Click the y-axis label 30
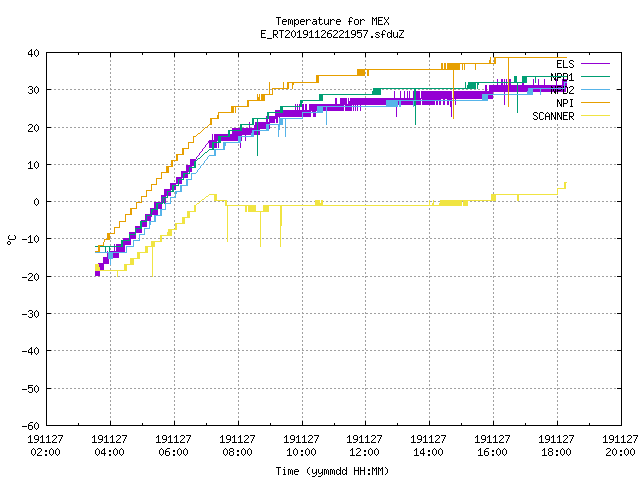This screenshot has height=480, width=640. pyautogui.click(x=33, y=90)
